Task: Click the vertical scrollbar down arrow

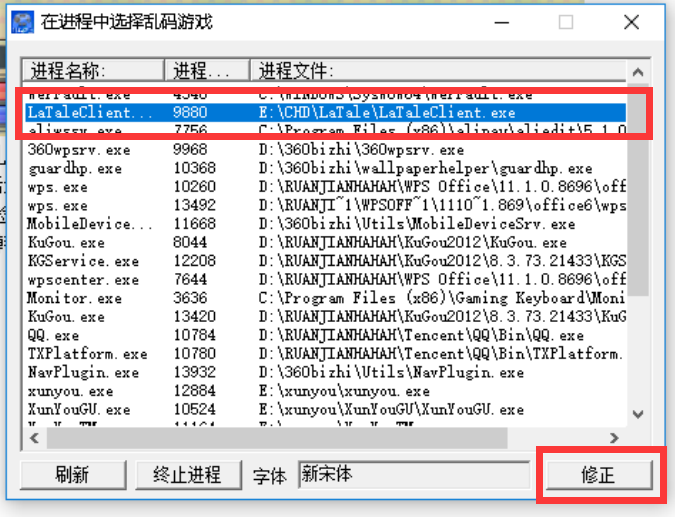Action: click(x=638, y=415)
